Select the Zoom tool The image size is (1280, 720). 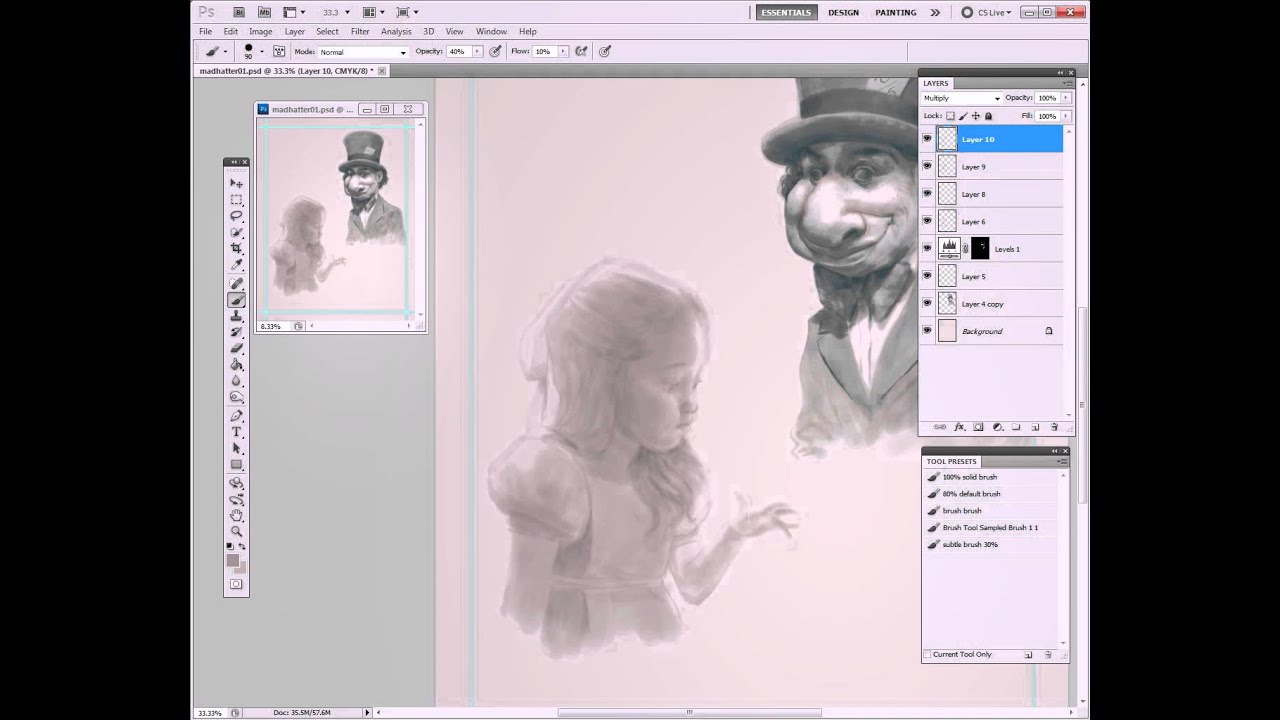click(236, 531)
